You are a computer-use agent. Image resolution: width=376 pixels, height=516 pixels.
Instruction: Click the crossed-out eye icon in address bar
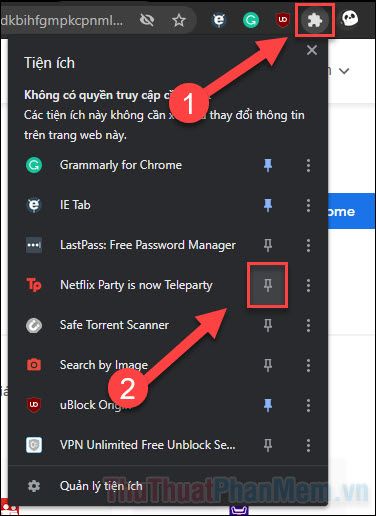(147, 21)
